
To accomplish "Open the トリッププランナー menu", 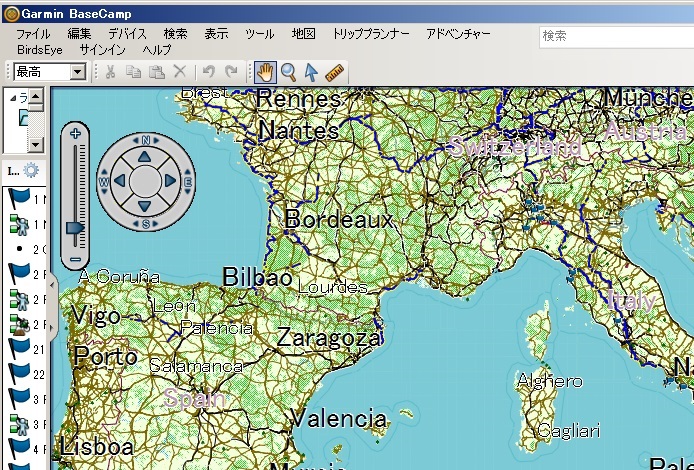I will (x=371, y=34).
